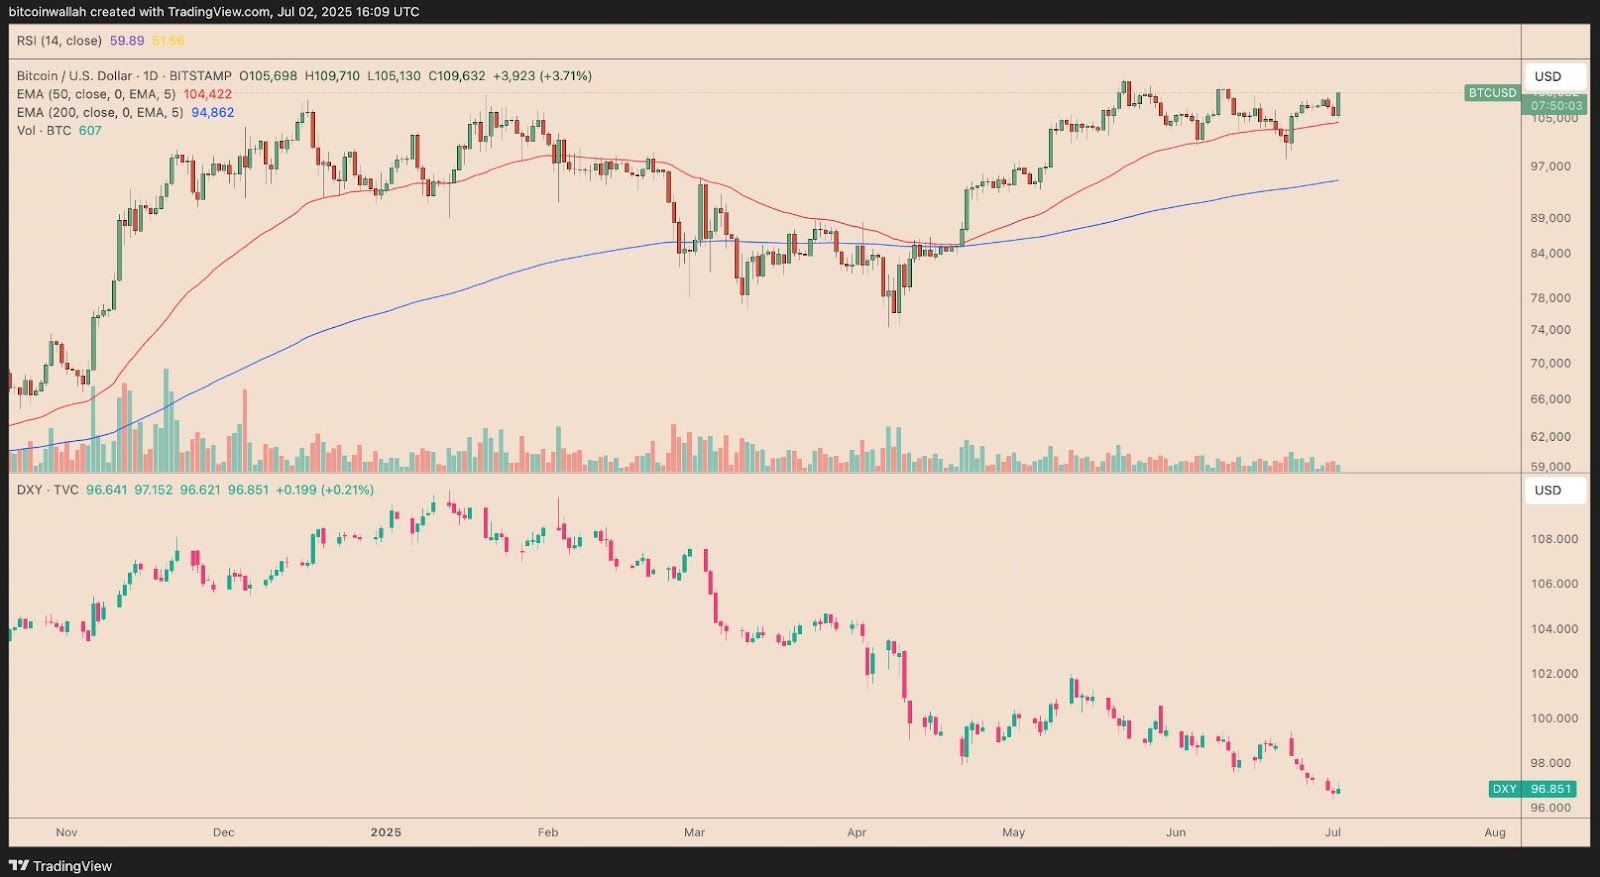Viewport: 1600px width, 877px height.
Task: Click the 84,000 price axis label
Action: [1550, 254]
